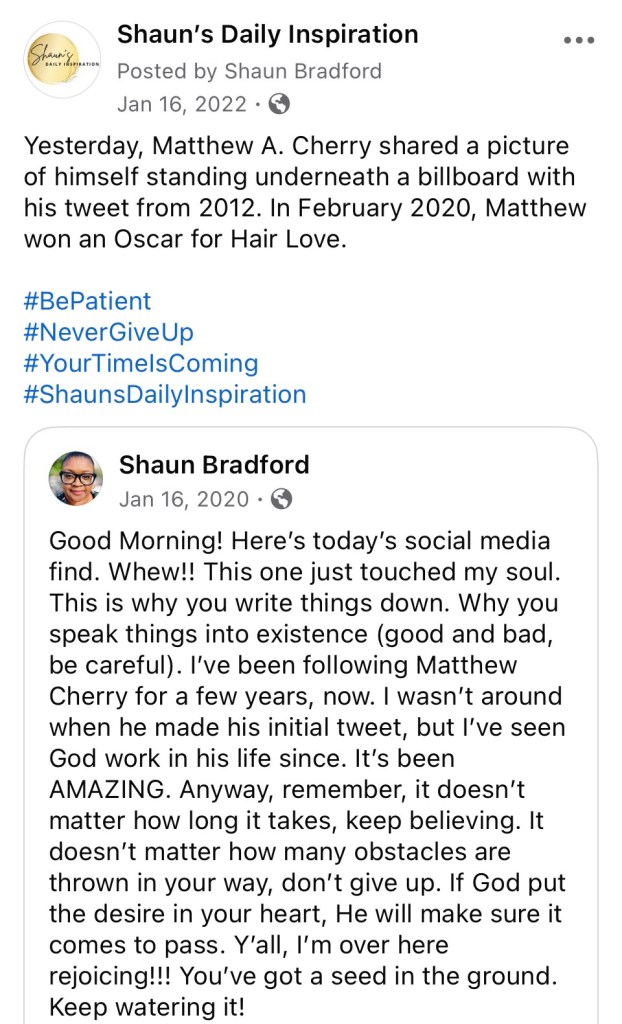The width and height of the screenshot is (622, 1024).
Task: Click the globe icon beside Jan 16, 2020
Action: click(x=283, y=498)
